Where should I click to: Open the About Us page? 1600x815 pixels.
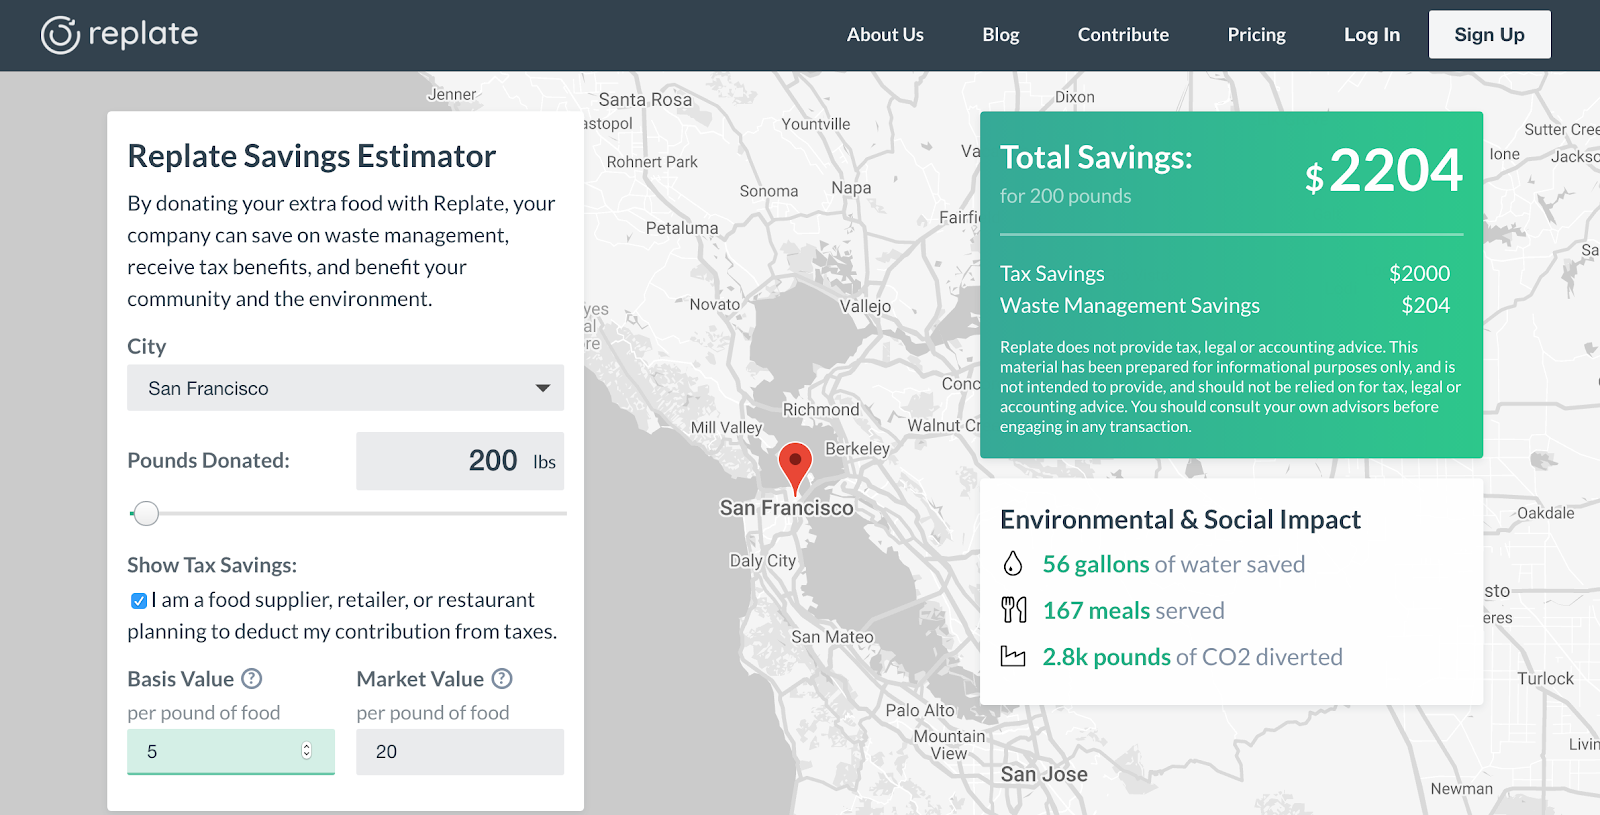(885, 35)
